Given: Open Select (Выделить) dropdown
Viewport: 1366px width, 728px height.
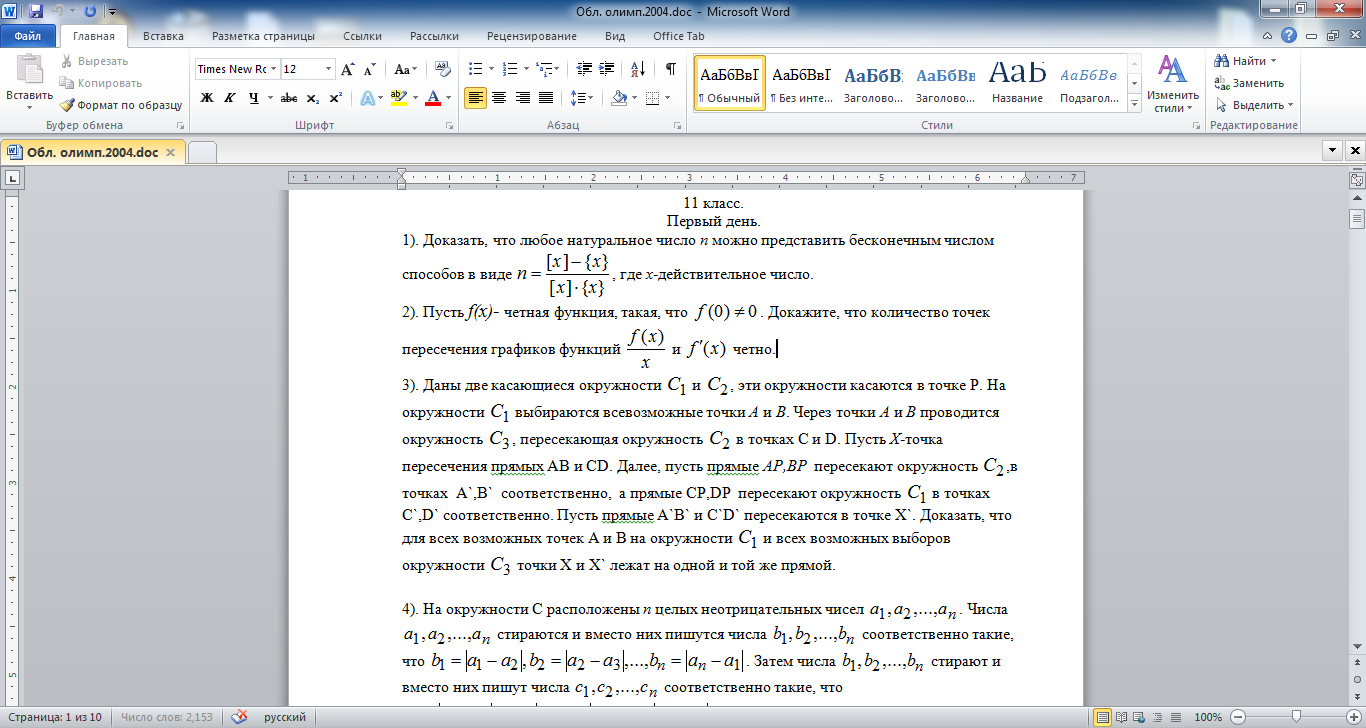Looking at the screenshot, I should (1254, 105).
